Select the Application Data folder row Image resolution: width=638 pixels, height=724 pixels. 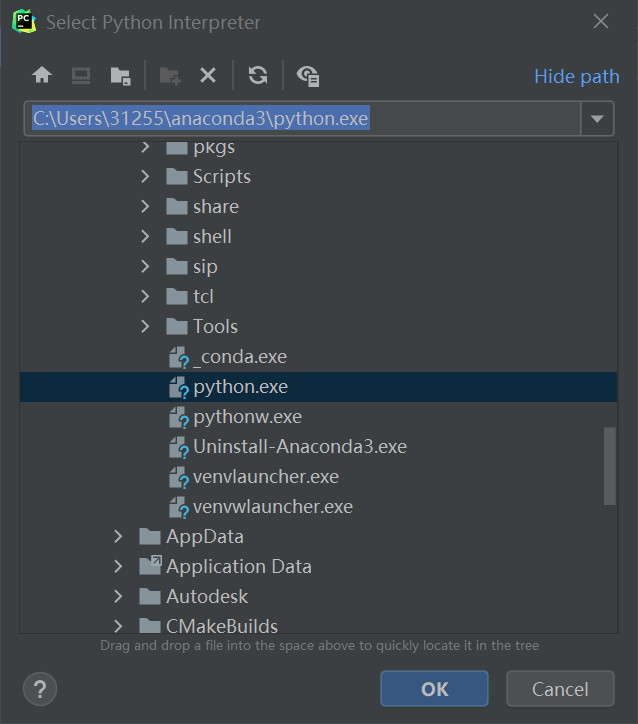point(319,567)
